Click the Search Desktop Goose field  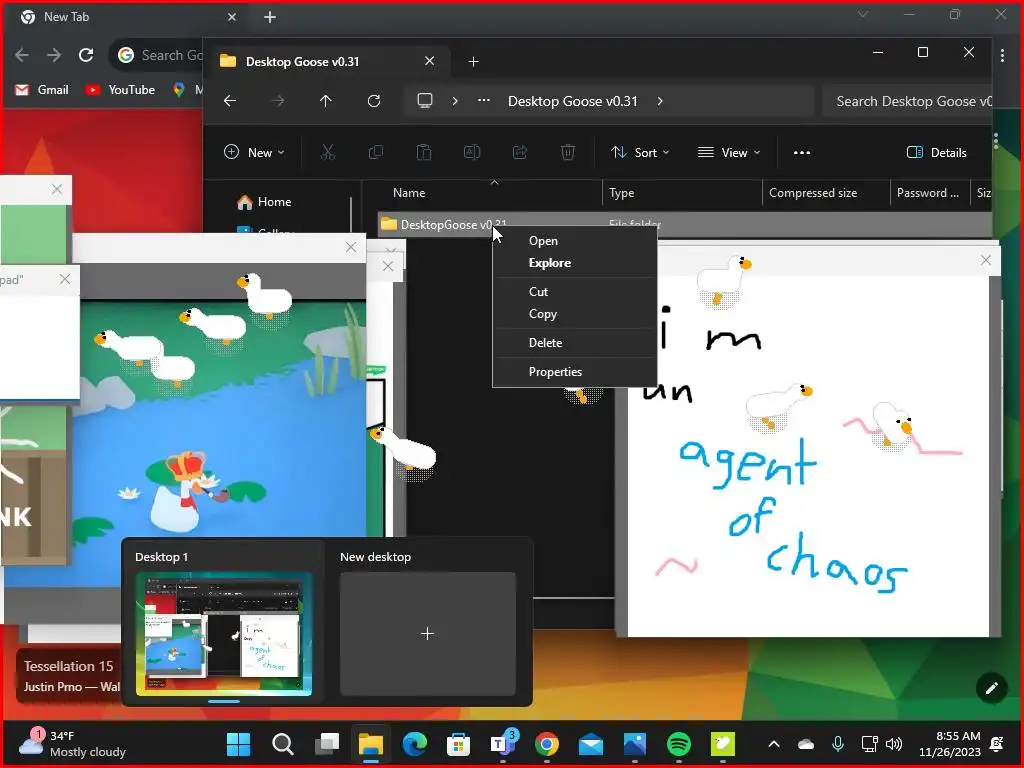[908, 101]
